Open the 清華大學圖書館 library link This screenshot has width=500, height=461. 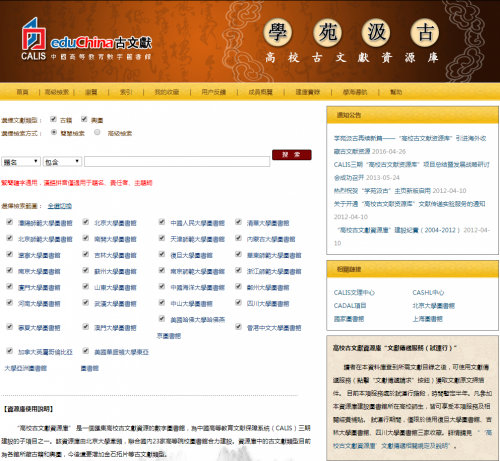click(268, 223)
